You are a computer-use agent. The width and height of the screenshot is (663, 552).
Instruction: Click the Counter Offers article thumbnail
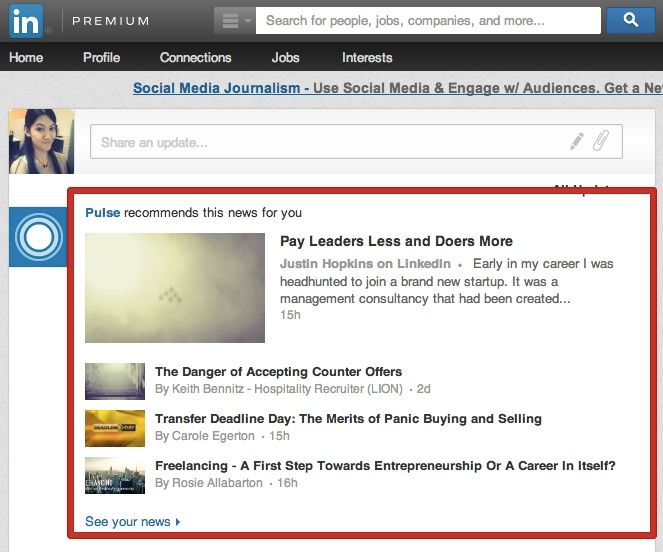pyautogui.click(x=115, y=381)
